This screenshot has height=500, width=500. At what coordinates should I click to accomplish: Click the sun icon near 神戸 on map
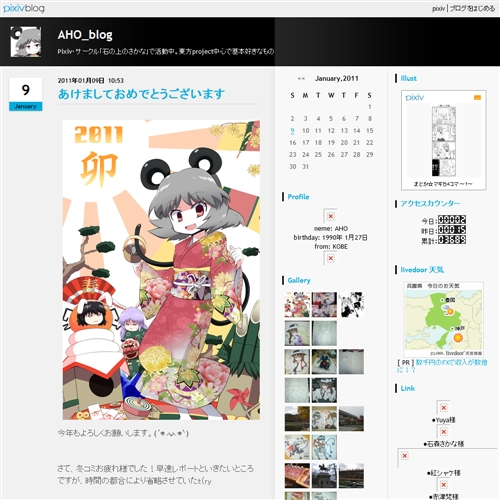tap(458, 338)
